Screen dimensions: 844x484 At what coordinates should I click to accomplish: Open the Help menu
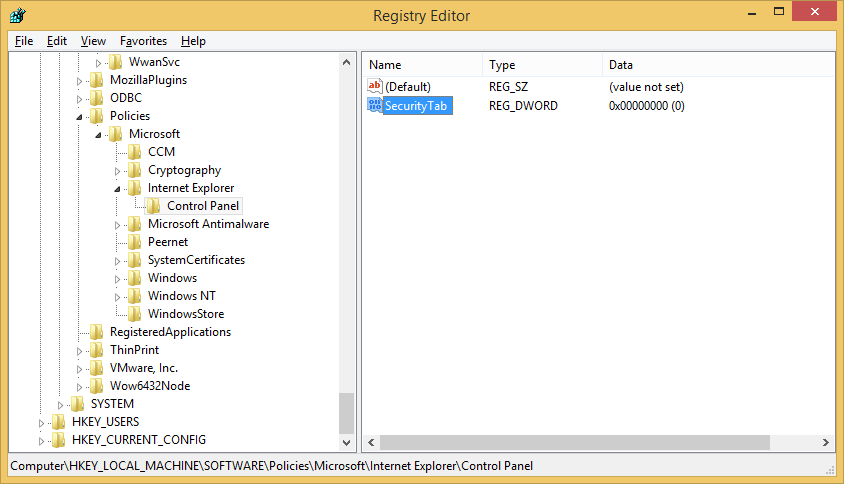click(x=193, y=41)
